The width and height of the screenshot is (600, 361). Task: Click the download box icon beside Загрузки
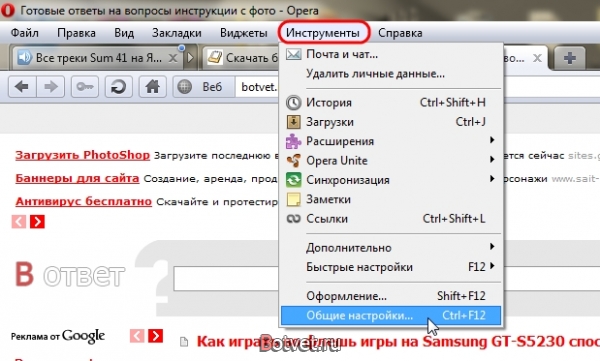tap(293, 122)
